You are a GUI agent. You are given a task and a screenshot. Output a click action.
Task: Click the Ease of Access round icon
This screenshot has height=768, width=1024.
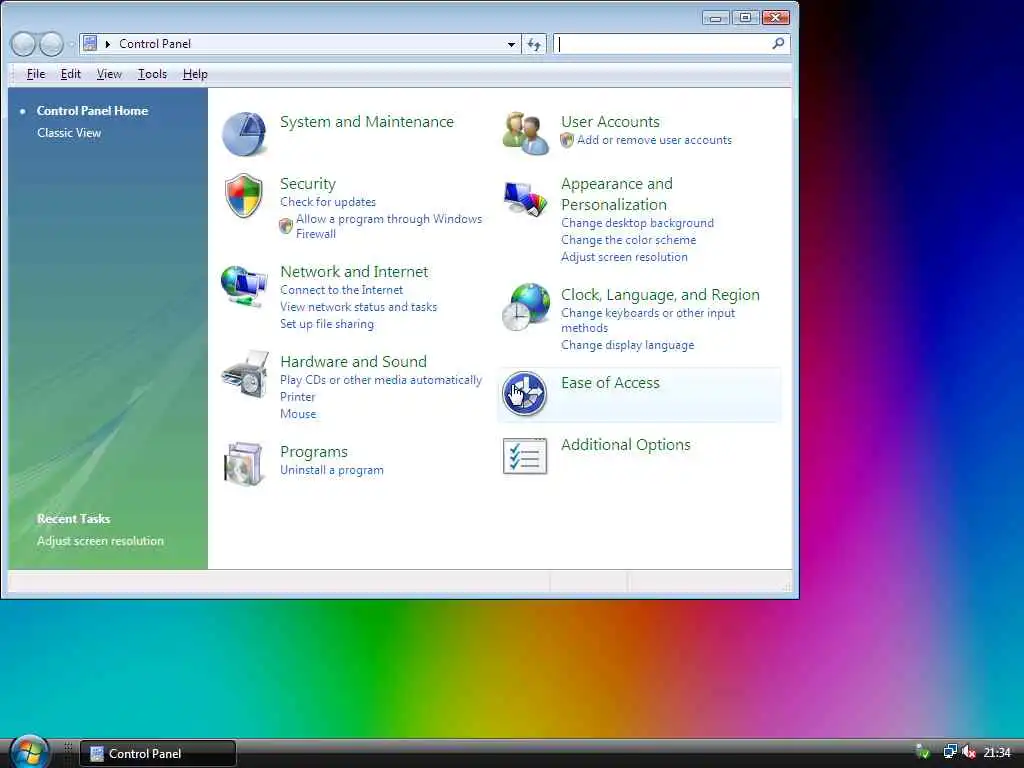524,394
